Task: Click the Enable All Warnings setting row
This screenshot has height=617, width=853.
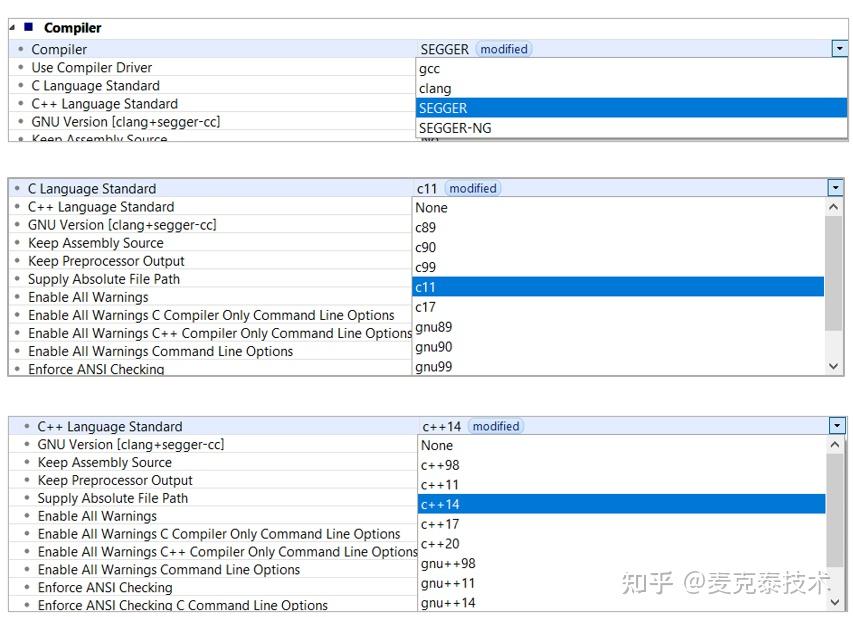Action: click(88, 297)
